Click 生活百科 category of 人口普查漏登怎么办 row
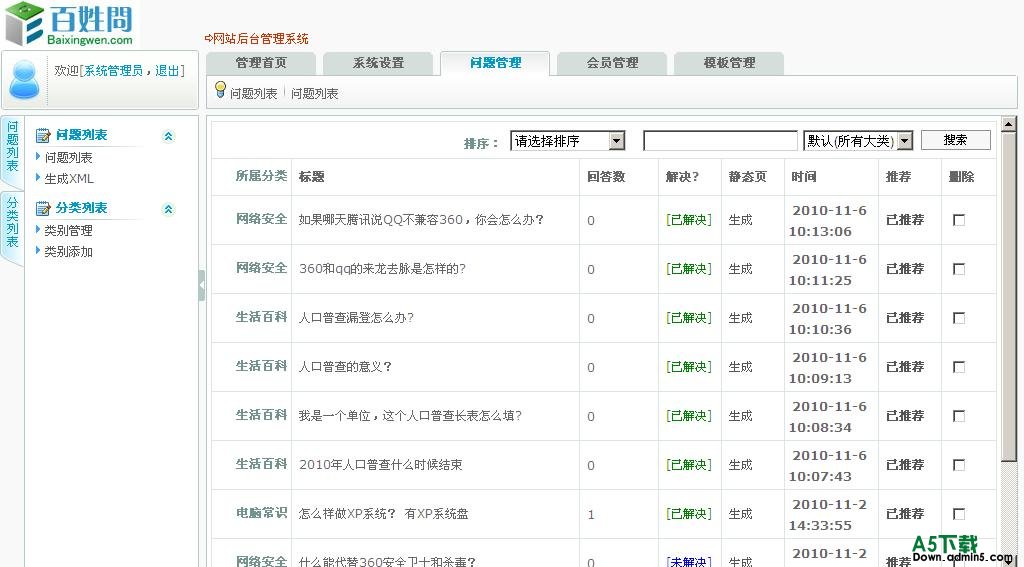1024x567 pixels. (x=261, y=317)
